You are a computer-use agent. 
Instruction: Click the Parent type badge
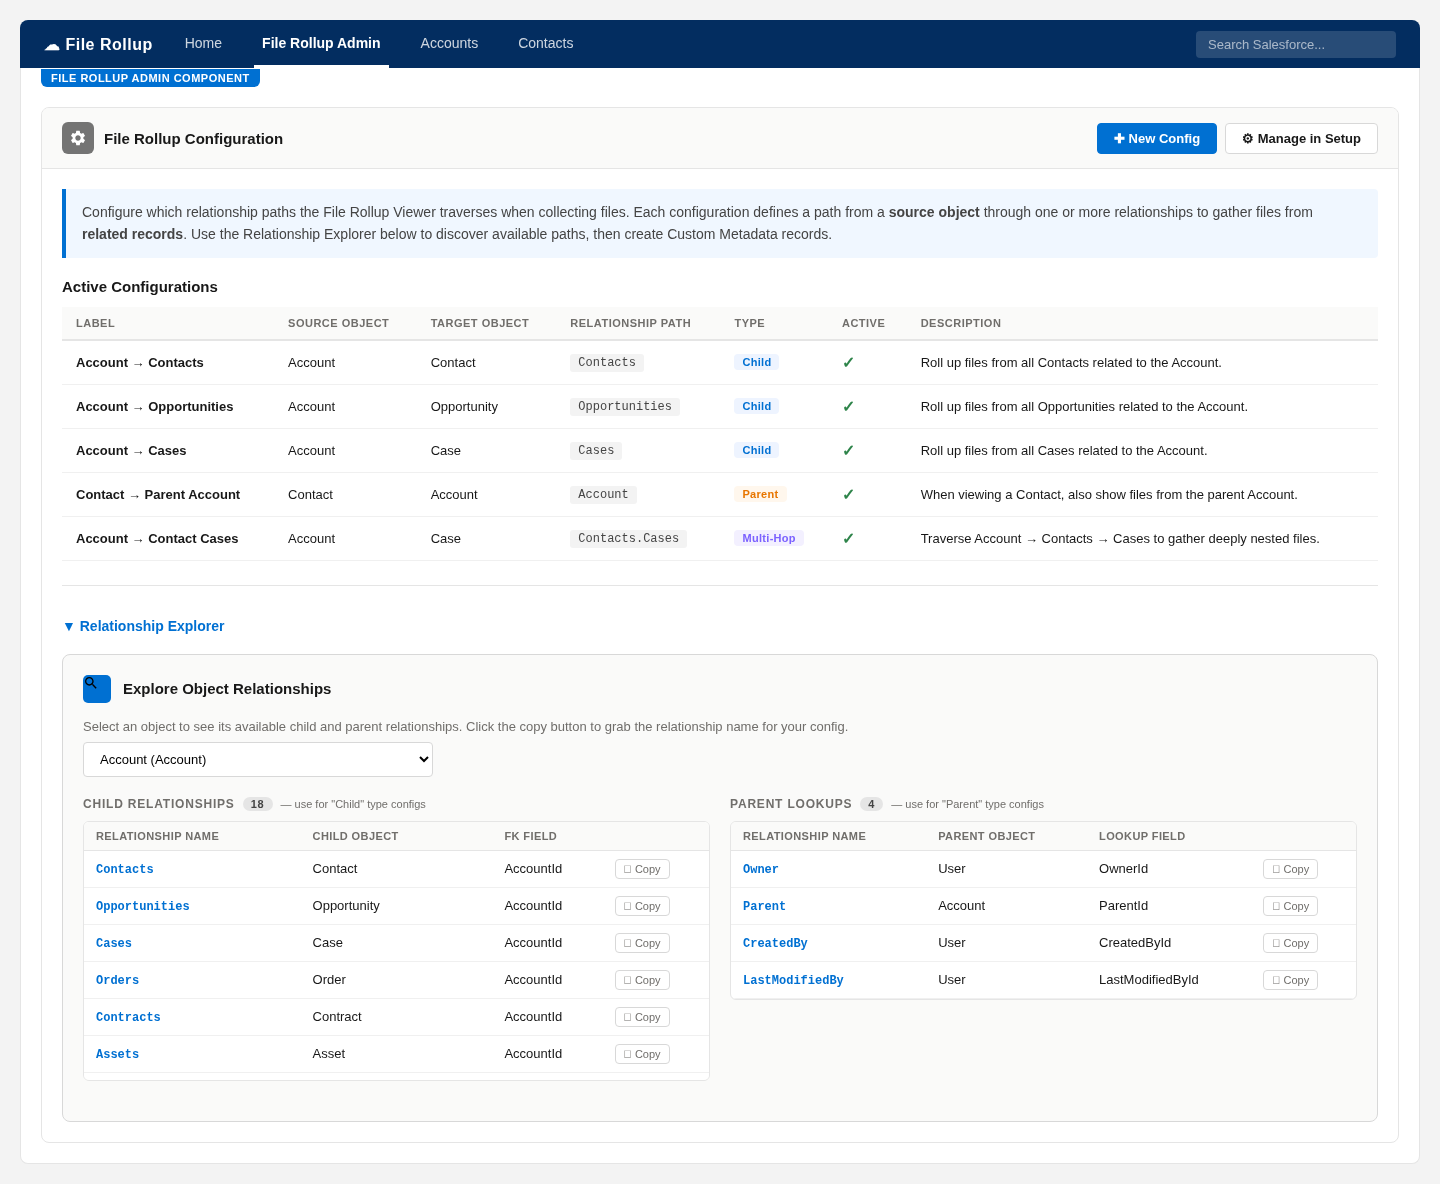[760, 494]
